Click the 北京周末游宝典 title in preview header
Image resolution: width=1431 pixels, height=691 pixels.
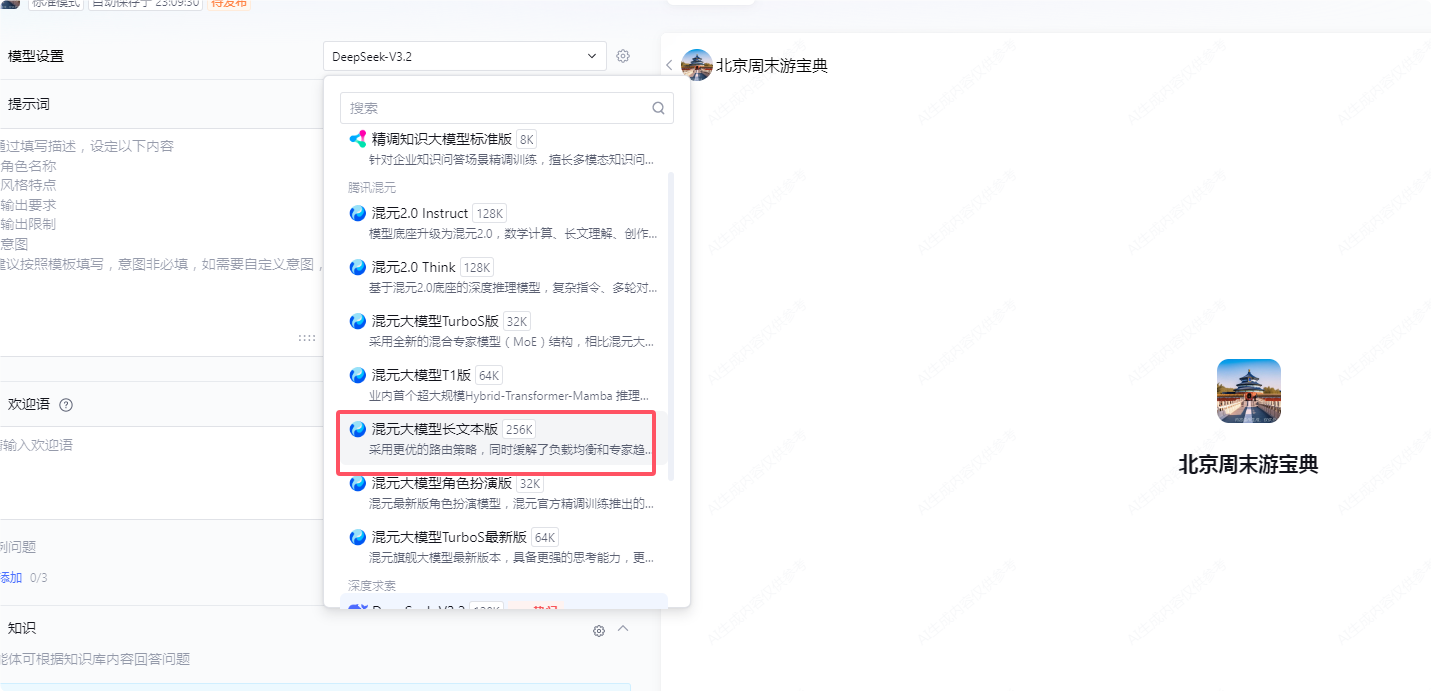coord(772,66)
